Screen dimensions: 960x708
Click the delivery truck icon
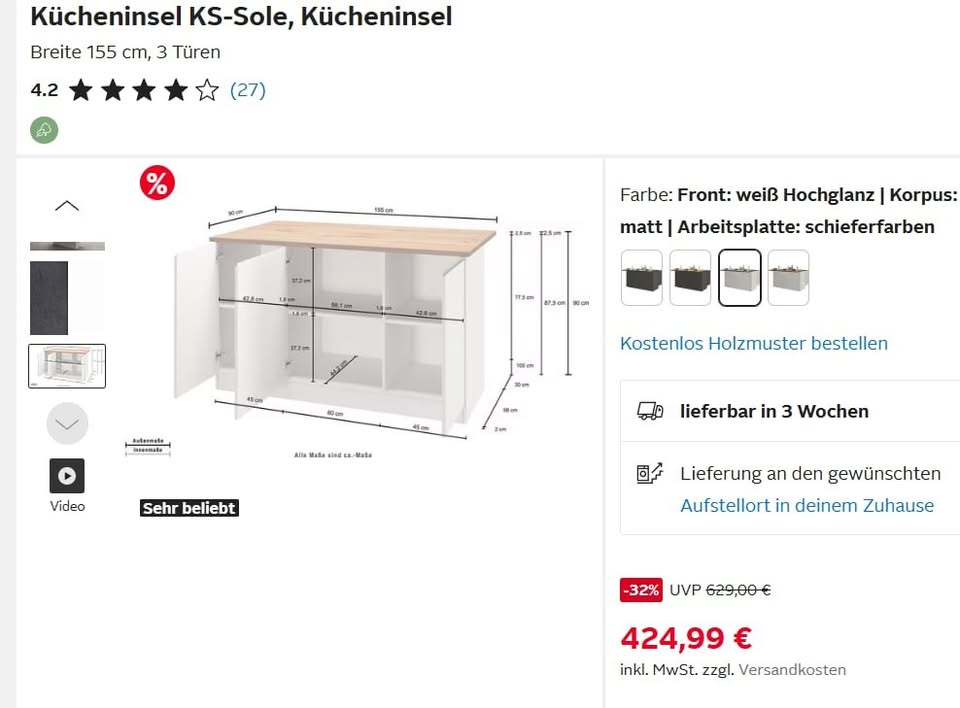[650, 411]
